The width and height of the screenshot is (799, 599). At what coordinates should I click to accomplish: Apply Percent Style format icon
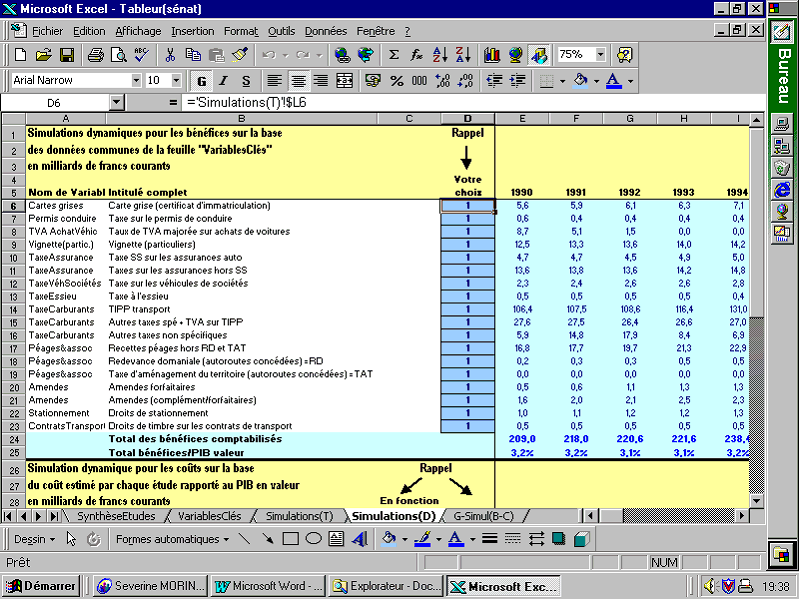pos(397,80)
